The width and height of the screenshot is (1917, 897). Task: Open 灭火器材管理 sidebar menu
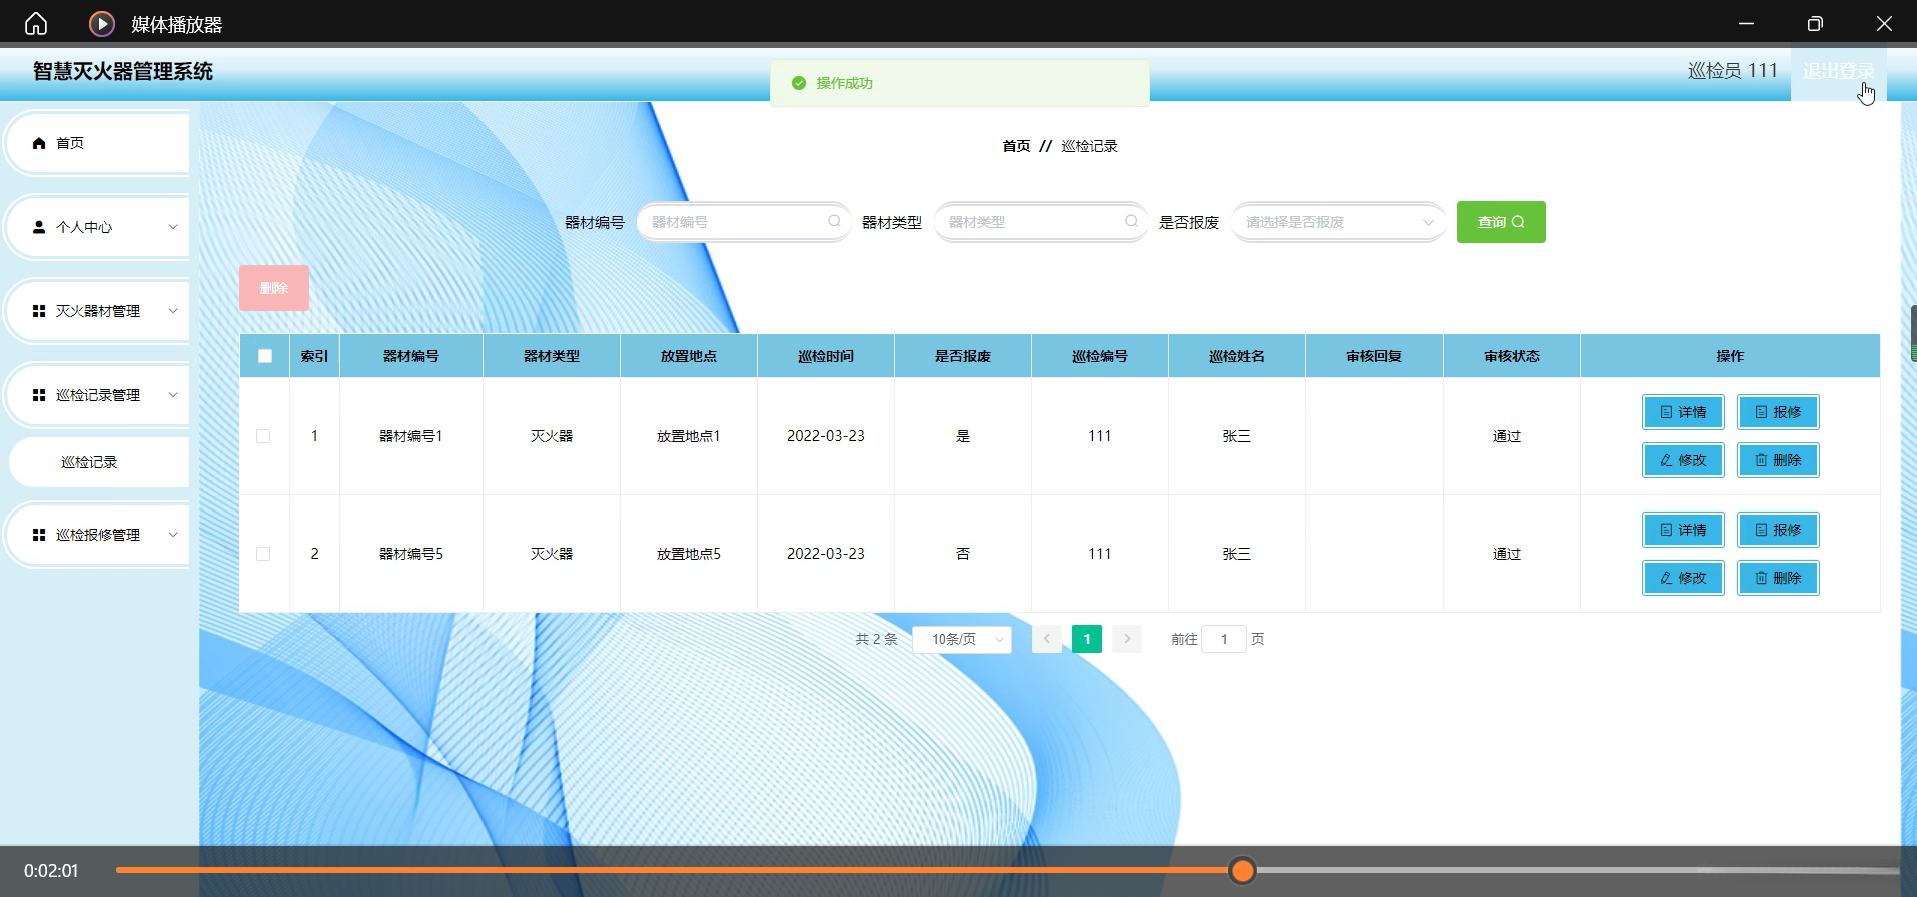click(x=98, y=311)
